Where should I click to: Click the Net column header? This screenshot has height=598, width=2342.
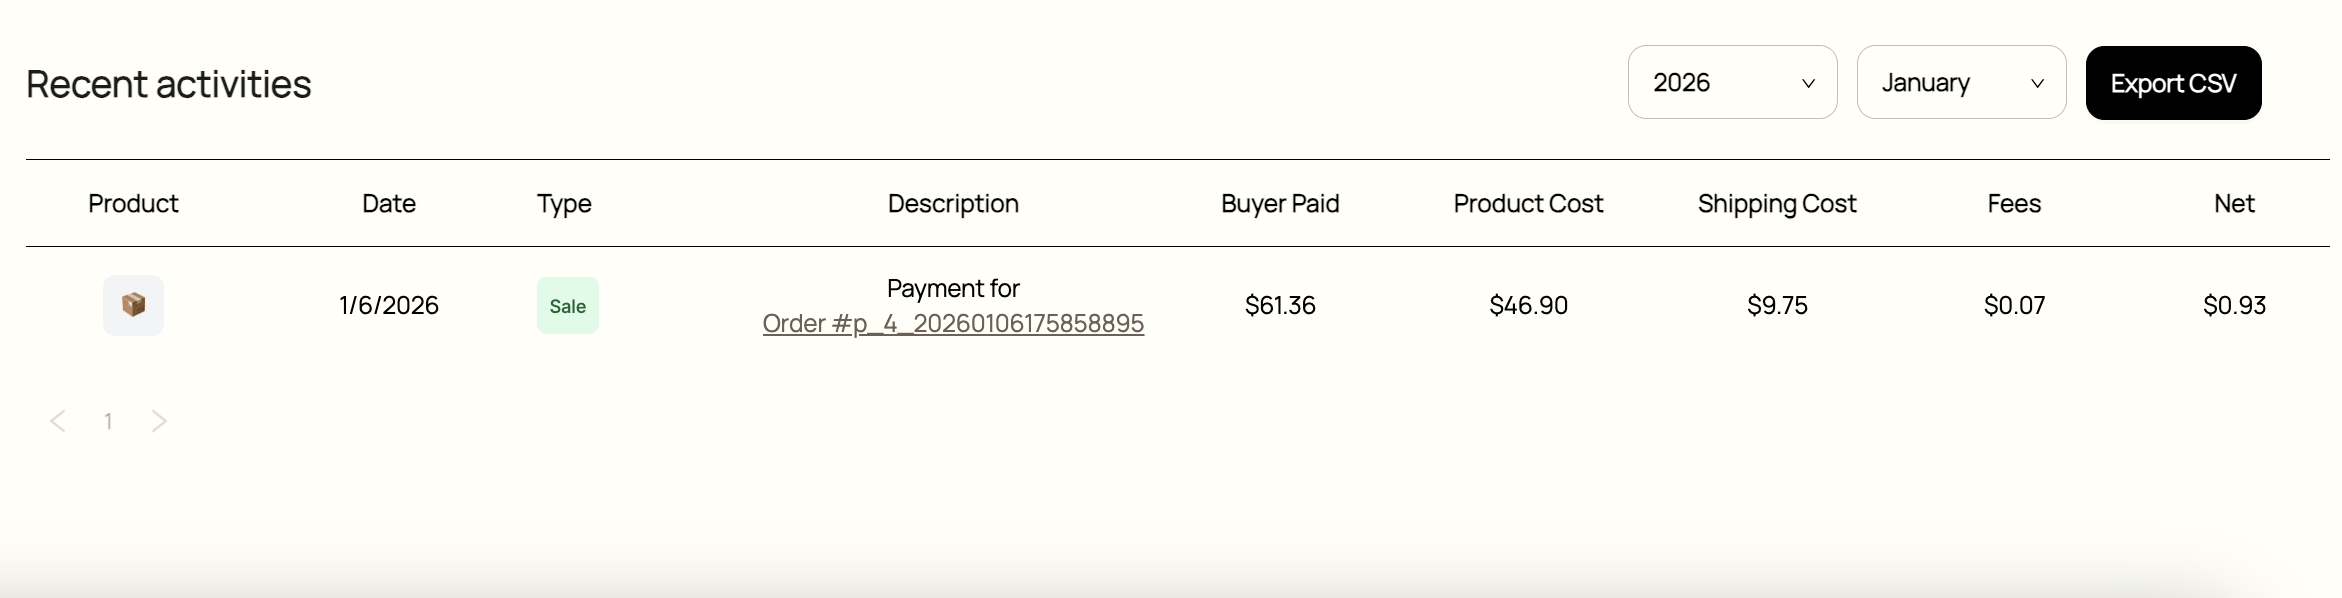click(2234, 204)
